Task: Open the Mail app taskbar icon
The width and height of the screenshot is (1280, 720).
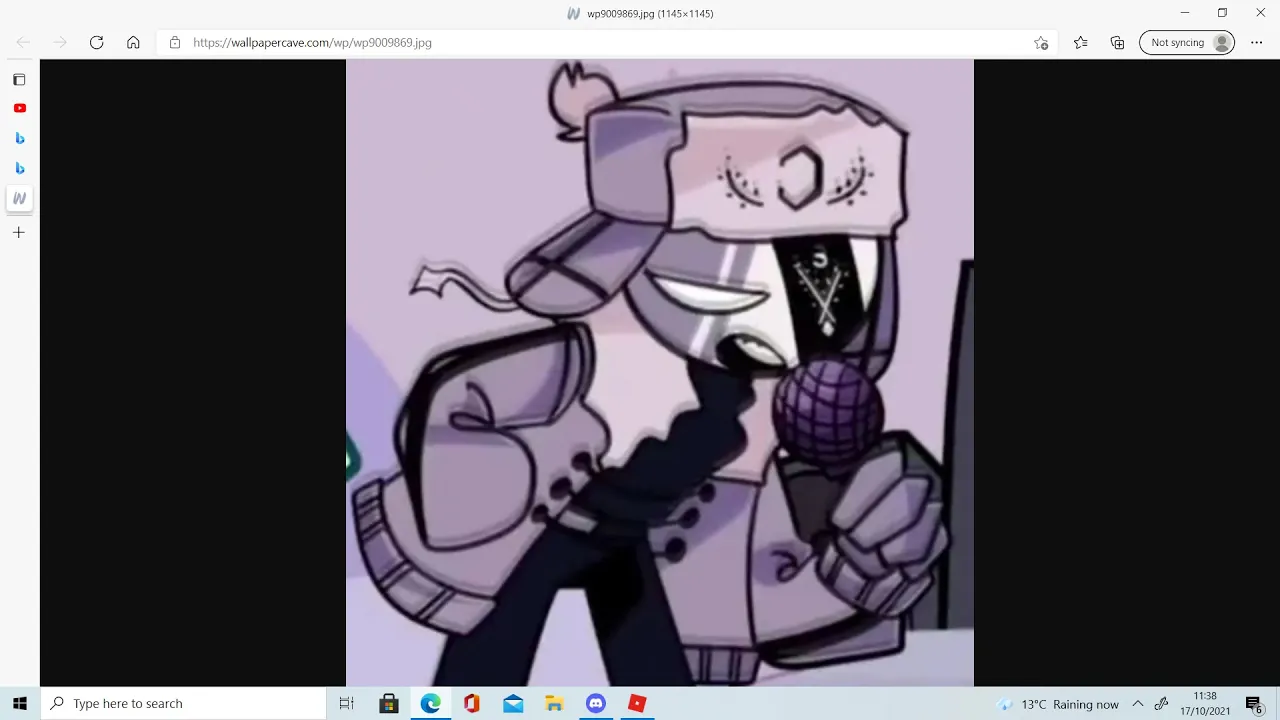Action: click(x=513, y=703)
